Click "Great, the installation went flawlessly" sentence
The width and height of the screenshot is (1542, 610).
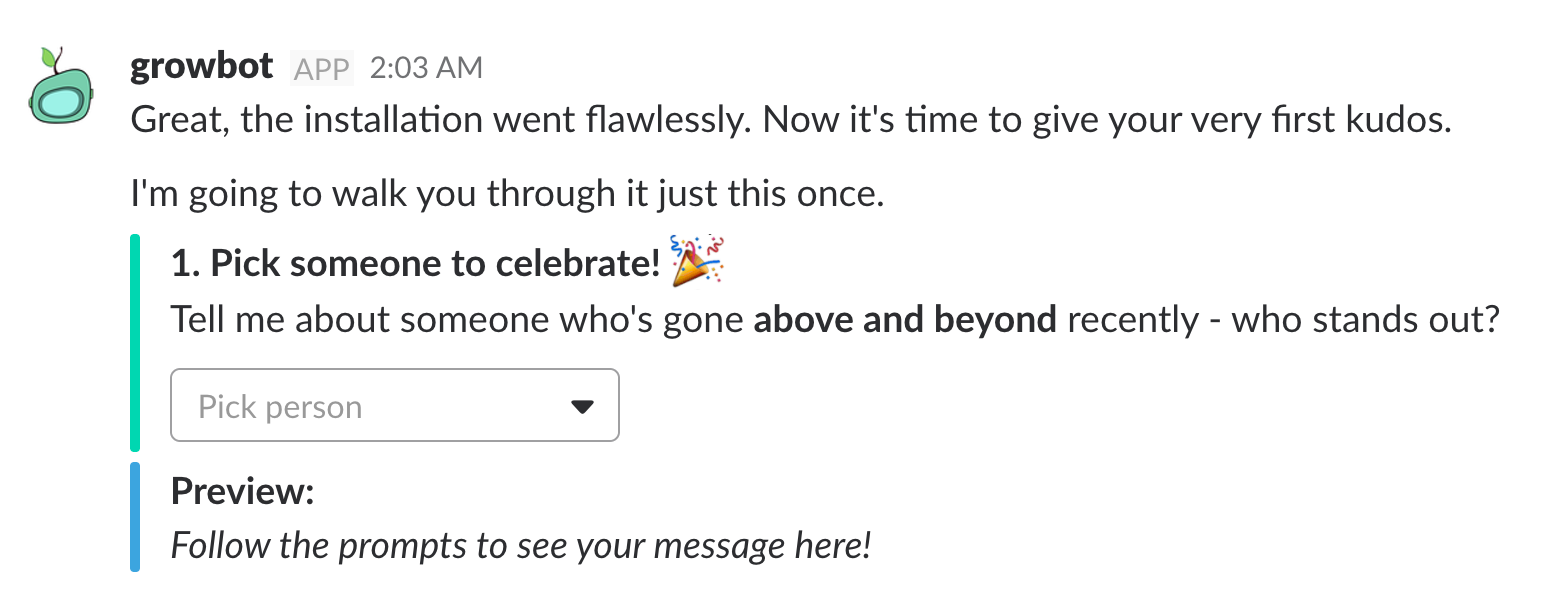pyautogui.click(x=442, y=122)
